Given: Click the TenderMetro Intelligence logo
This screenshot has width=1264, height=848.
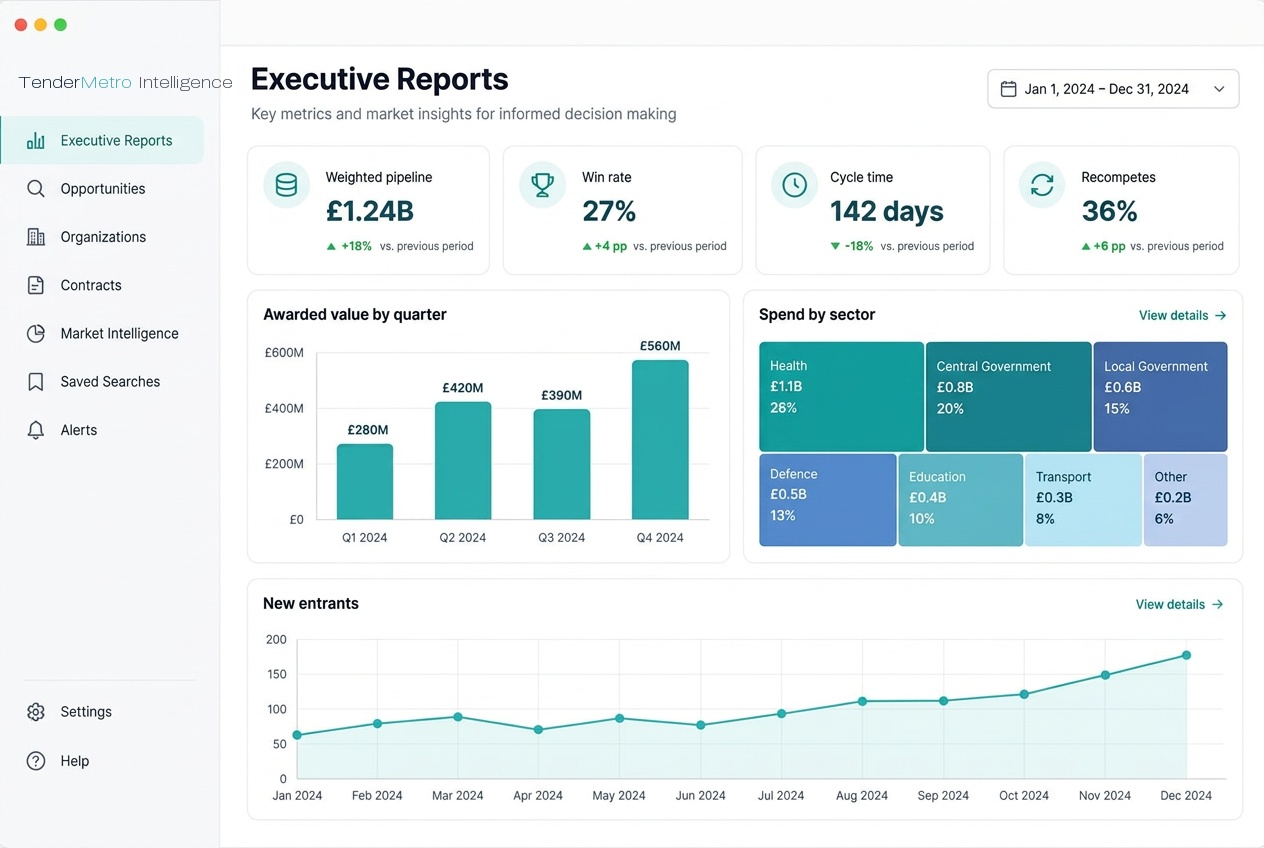Looking at the screenshot, I should [x=125, y=83].
